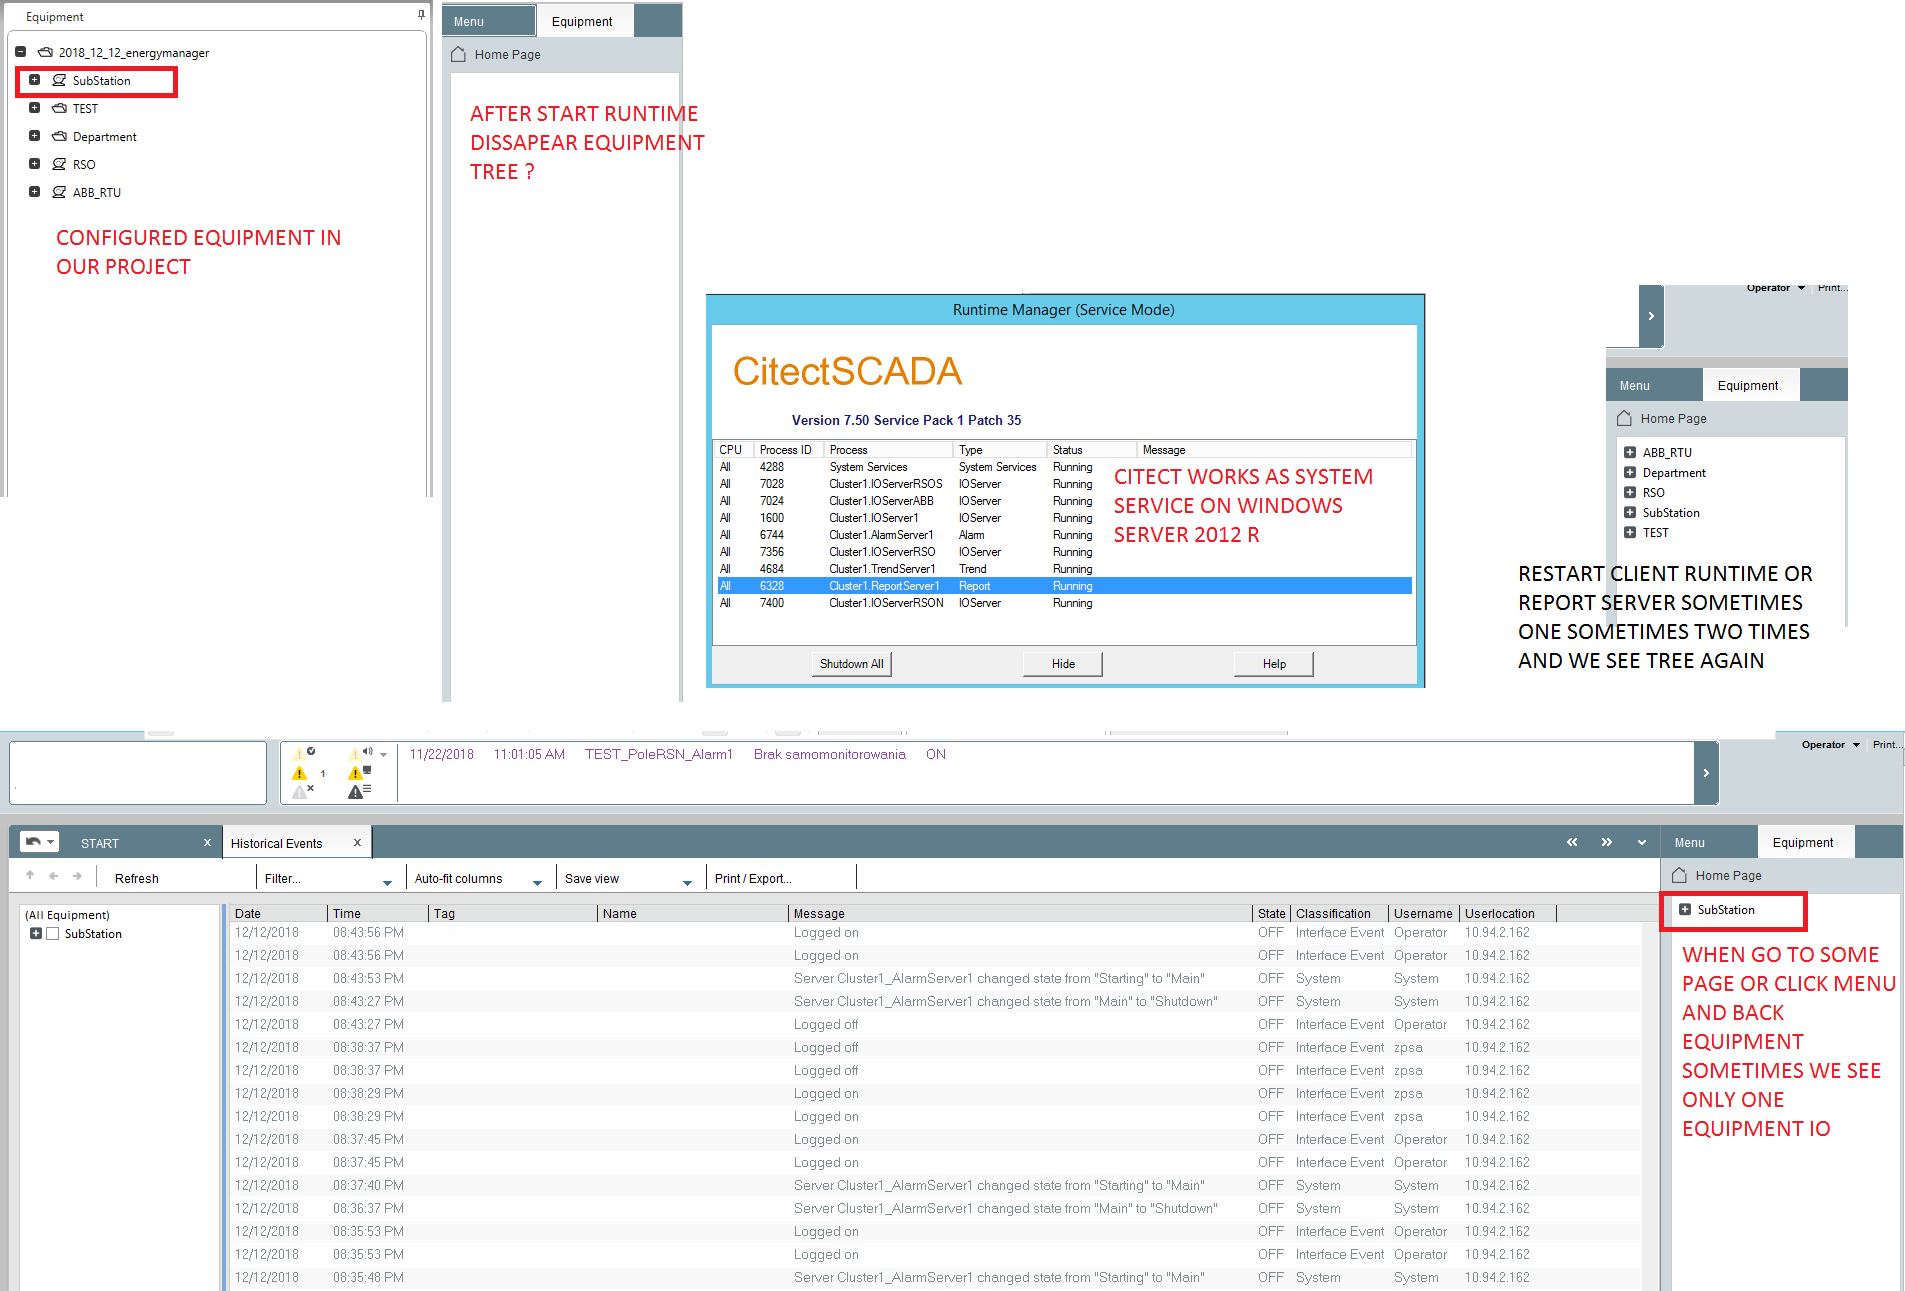Click equipment icon beside ABB_RTU in project tree
This screenshot has height=1291, width=1905.
[x=59, y=192]
